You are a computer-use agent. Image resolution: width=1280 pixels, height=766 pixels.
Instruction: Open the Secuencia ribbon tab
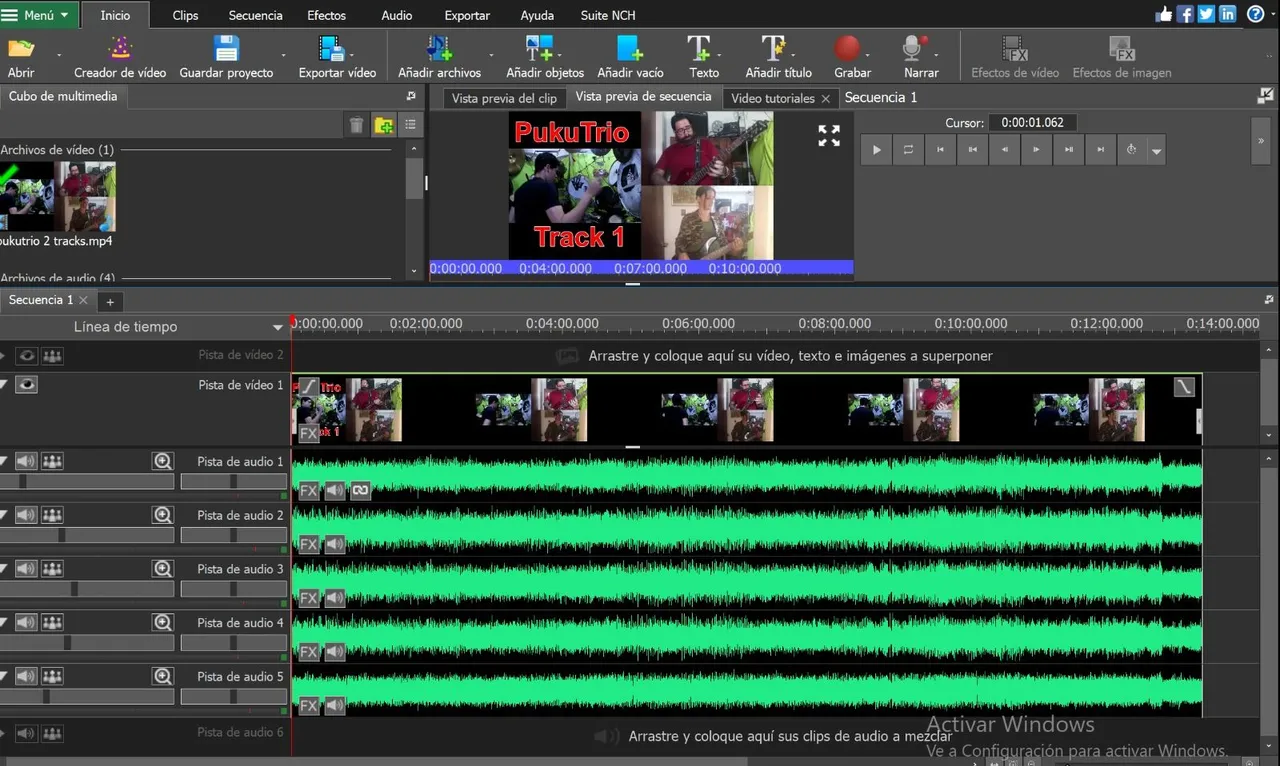point(255,15)
